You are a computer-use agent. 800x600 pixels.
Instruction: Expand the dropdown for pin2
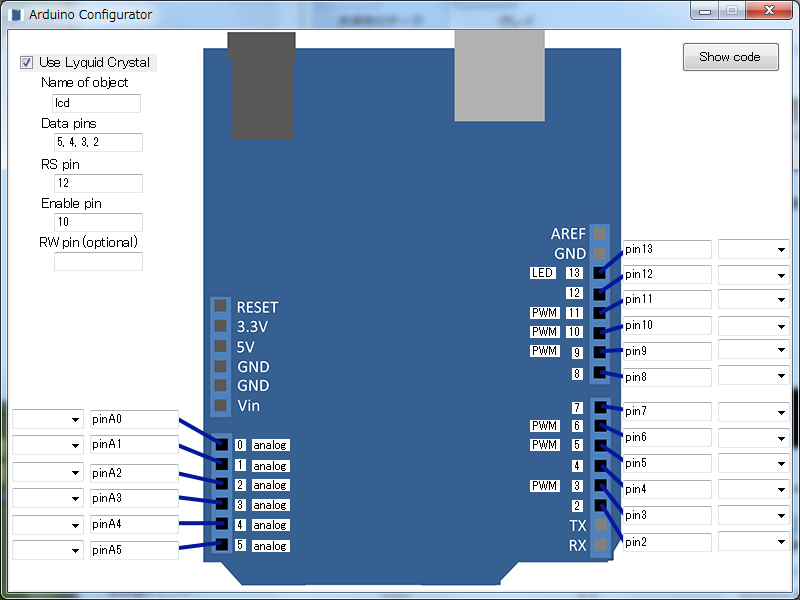[754, 541]
